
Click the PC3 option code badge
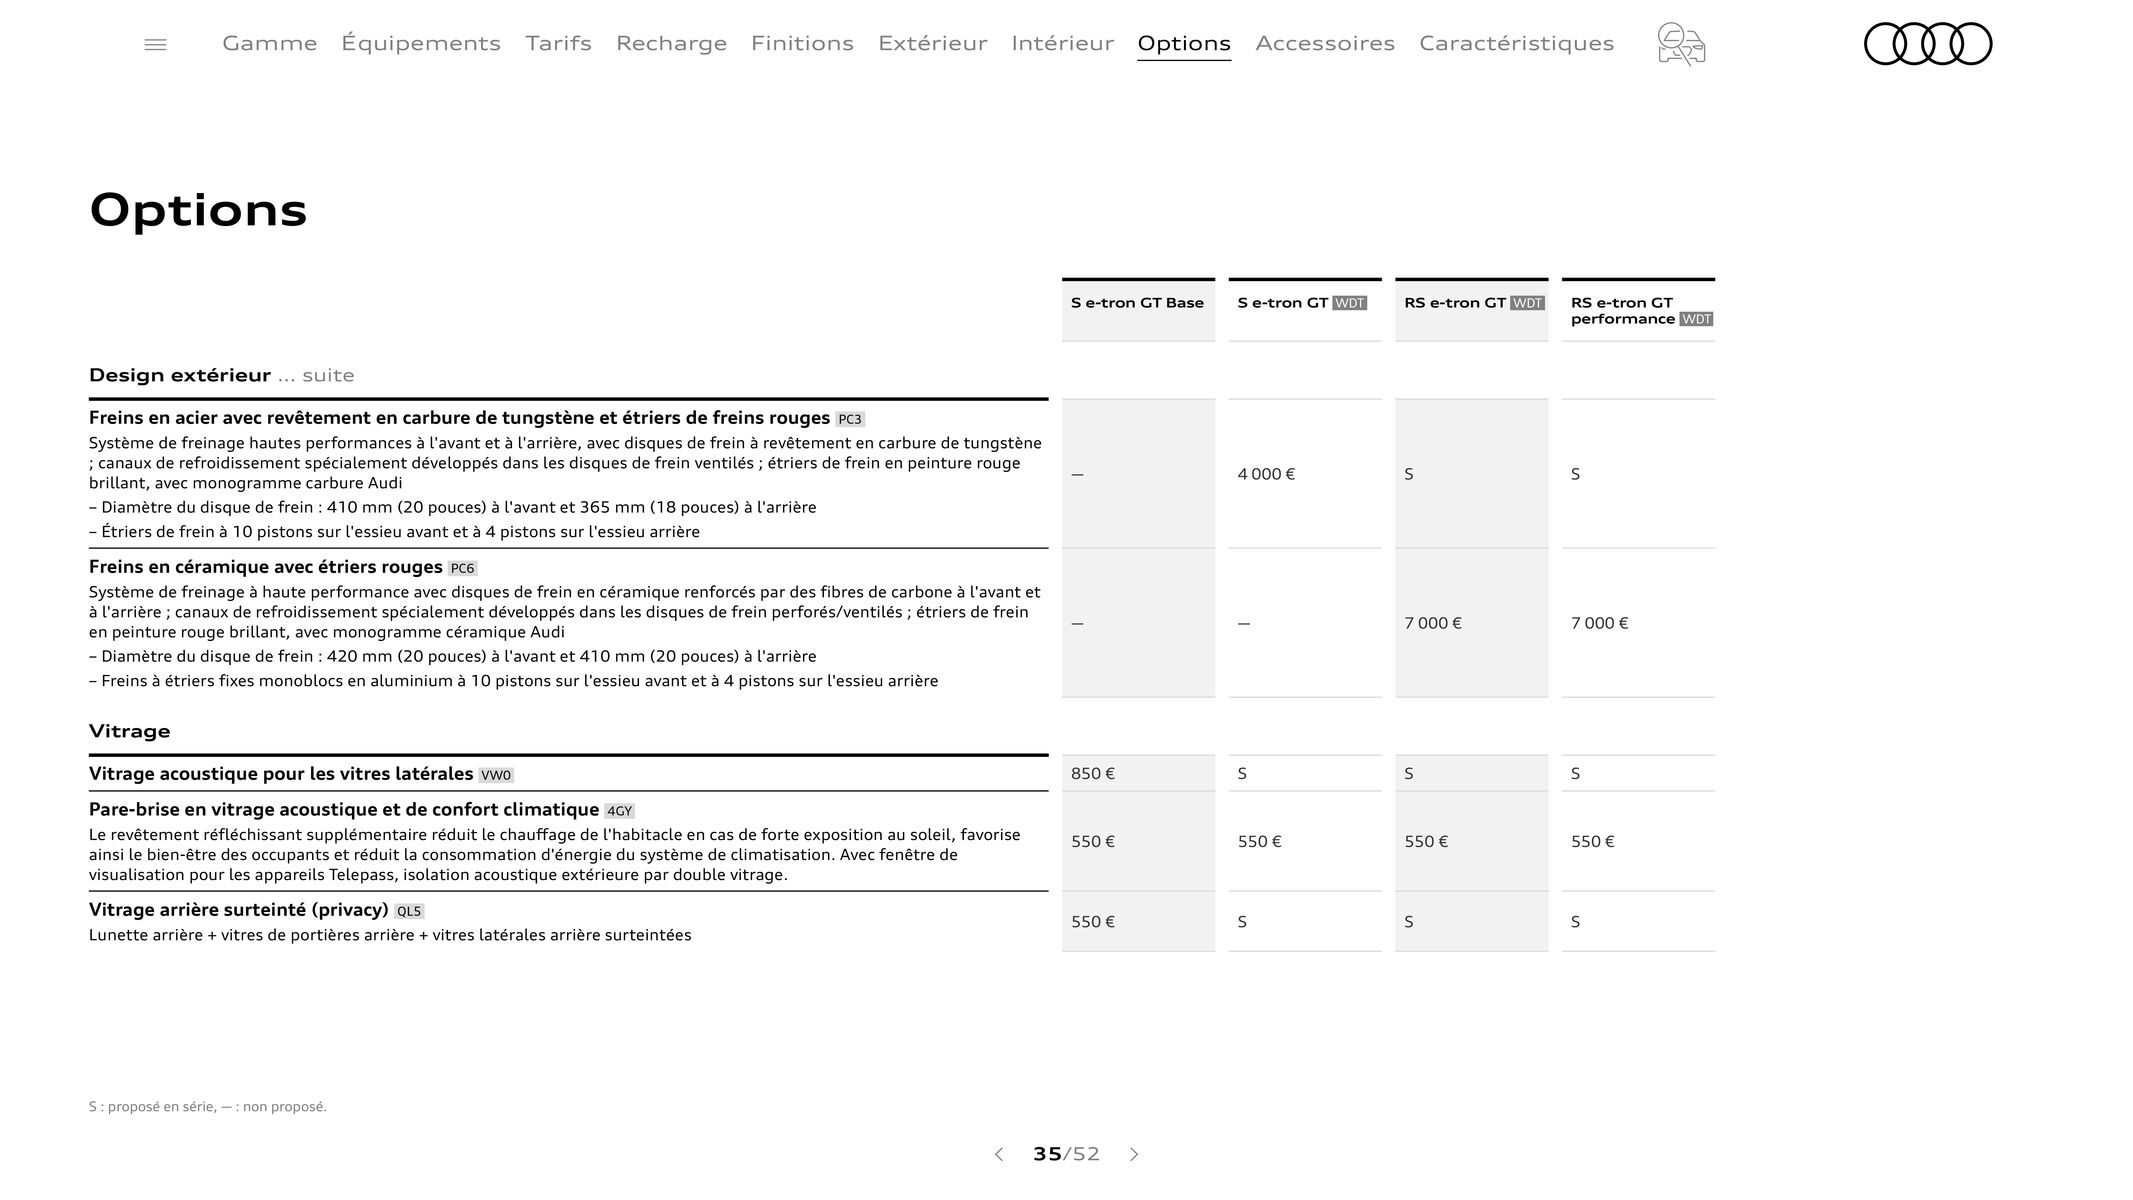(850, 419)
